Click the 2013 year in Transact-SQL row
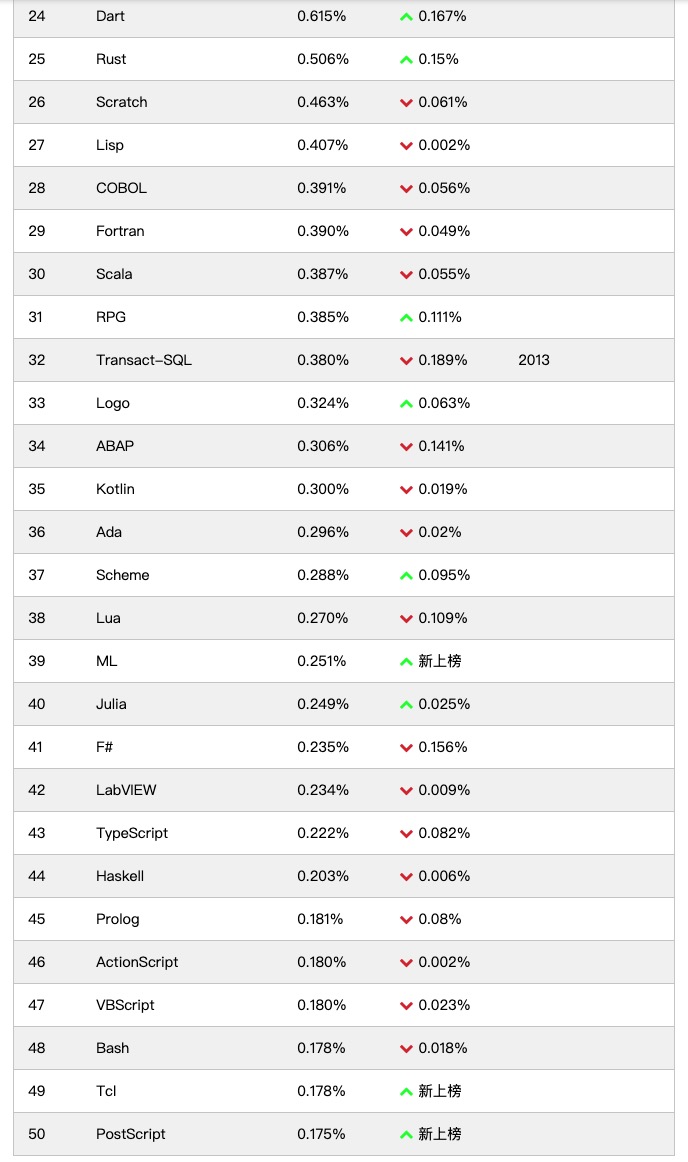Screen dimensions: 688x1162 [x=534, y=360]
